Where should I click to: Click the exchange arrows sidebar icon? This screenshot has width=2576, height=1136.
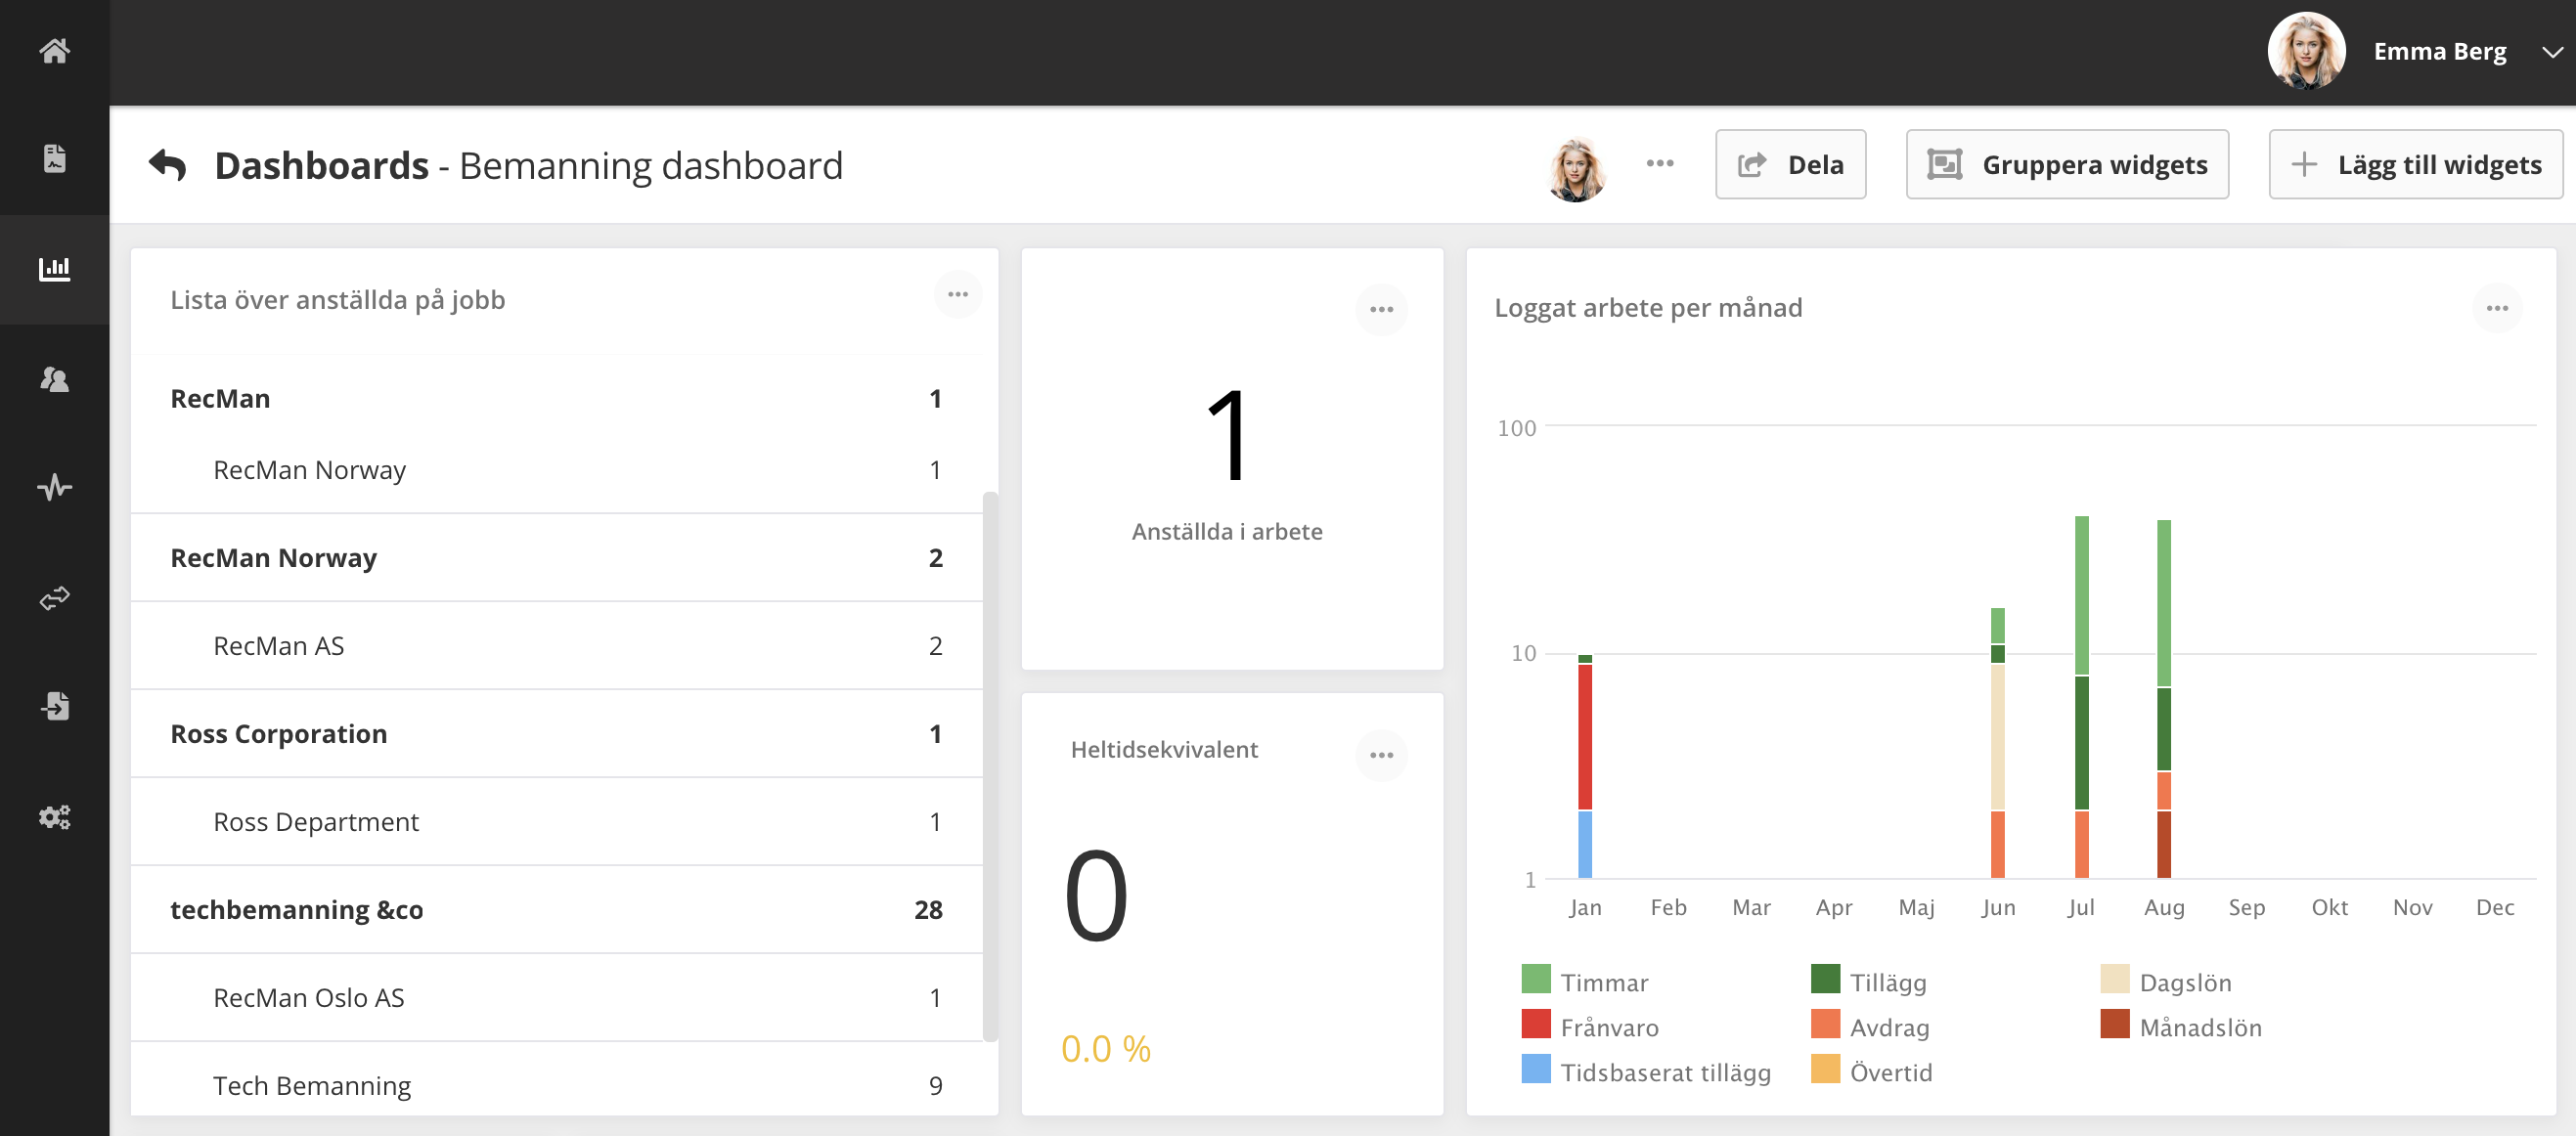coord(54,598)
